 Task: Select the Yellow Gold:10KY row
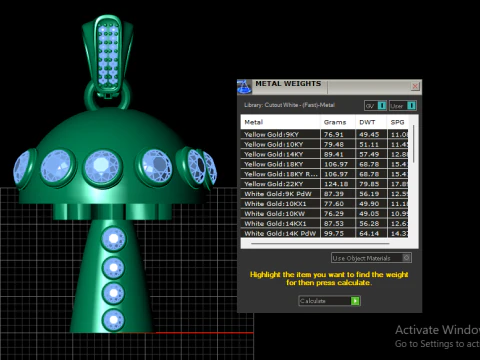[324, 145]
